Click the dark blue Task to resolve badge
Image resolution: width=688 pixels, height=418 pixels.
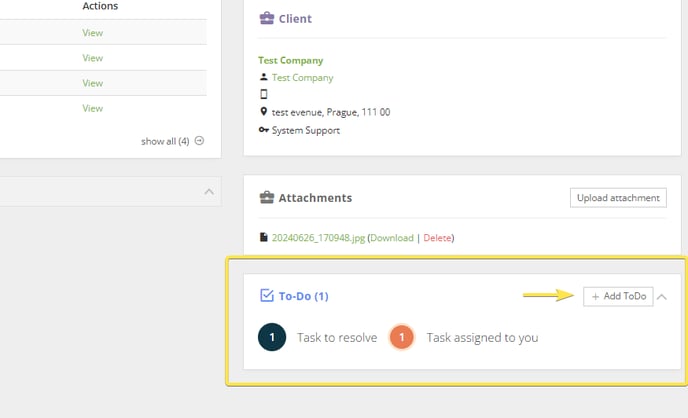pyautogui.click(x=272, y=337)
